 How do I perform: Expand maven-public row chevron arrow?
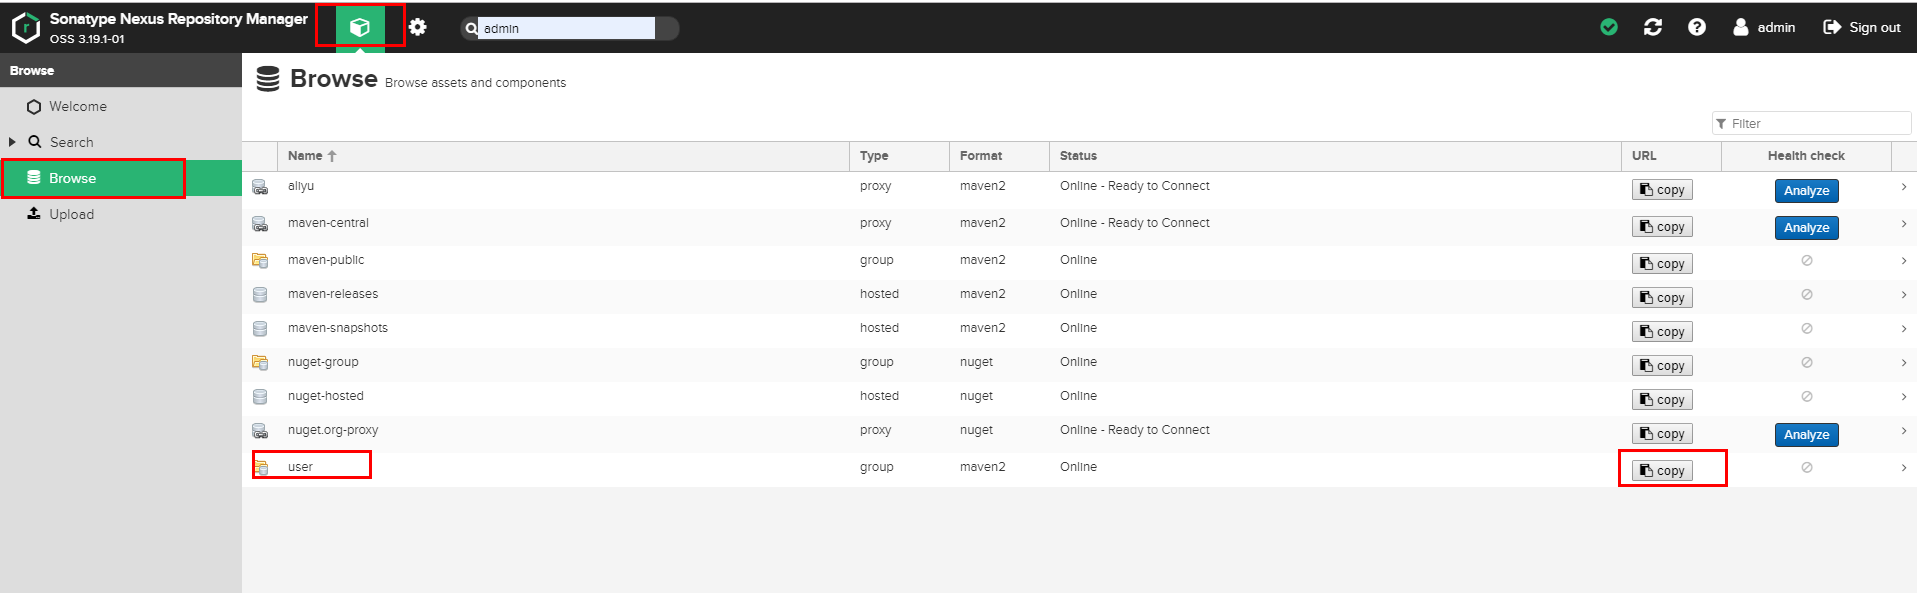[x=1904, y=261]
